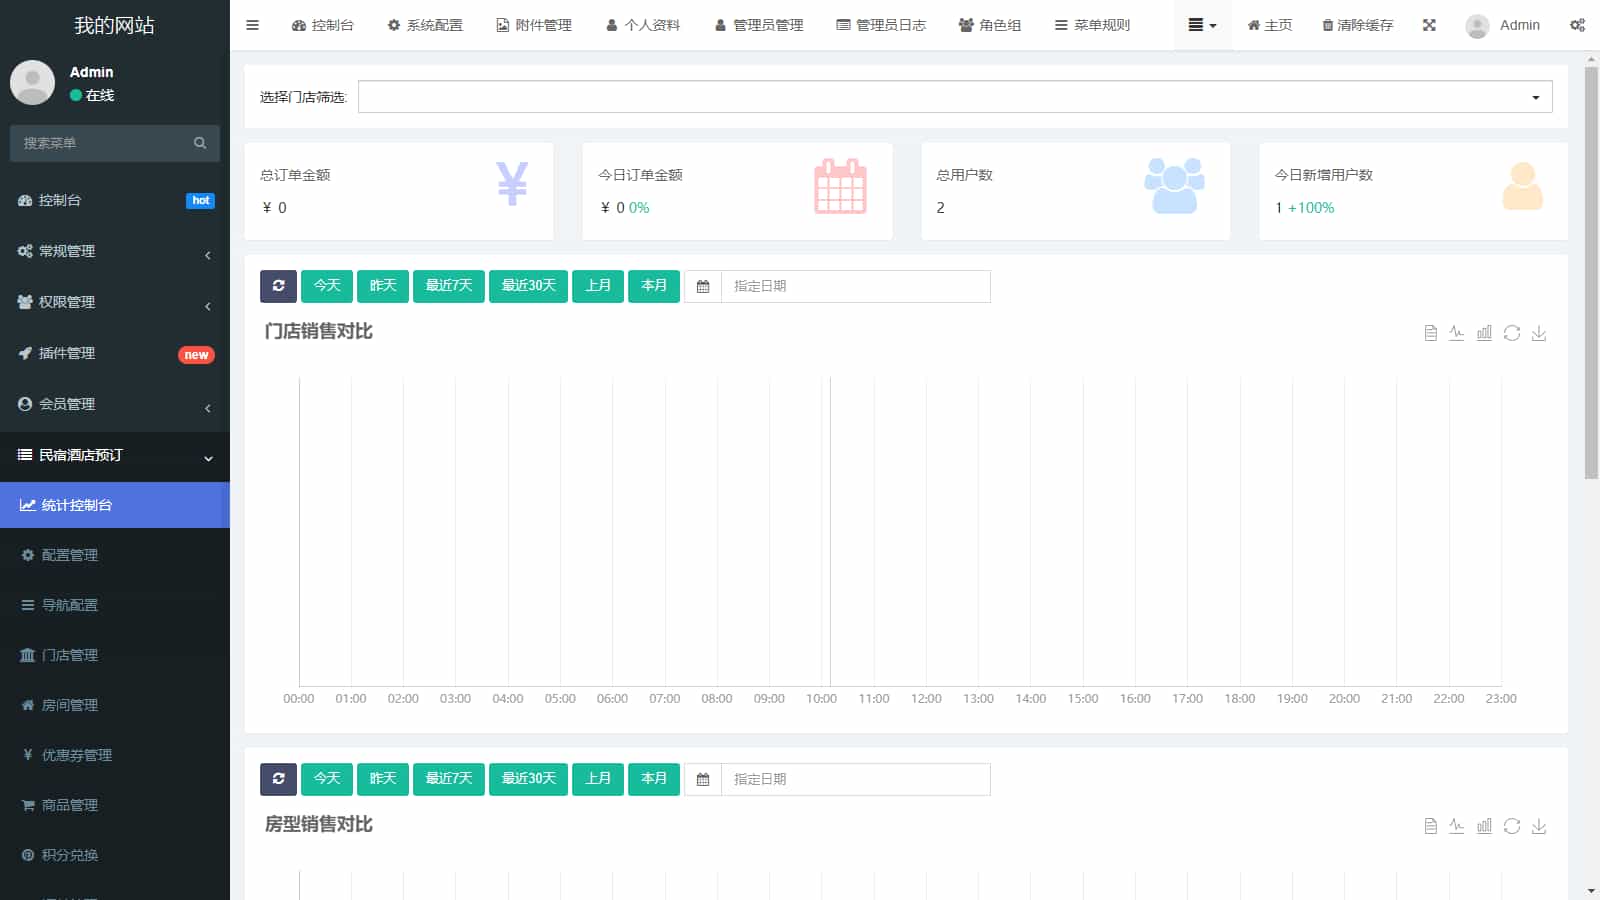Click the search icon in menu search box

[200, 143]
